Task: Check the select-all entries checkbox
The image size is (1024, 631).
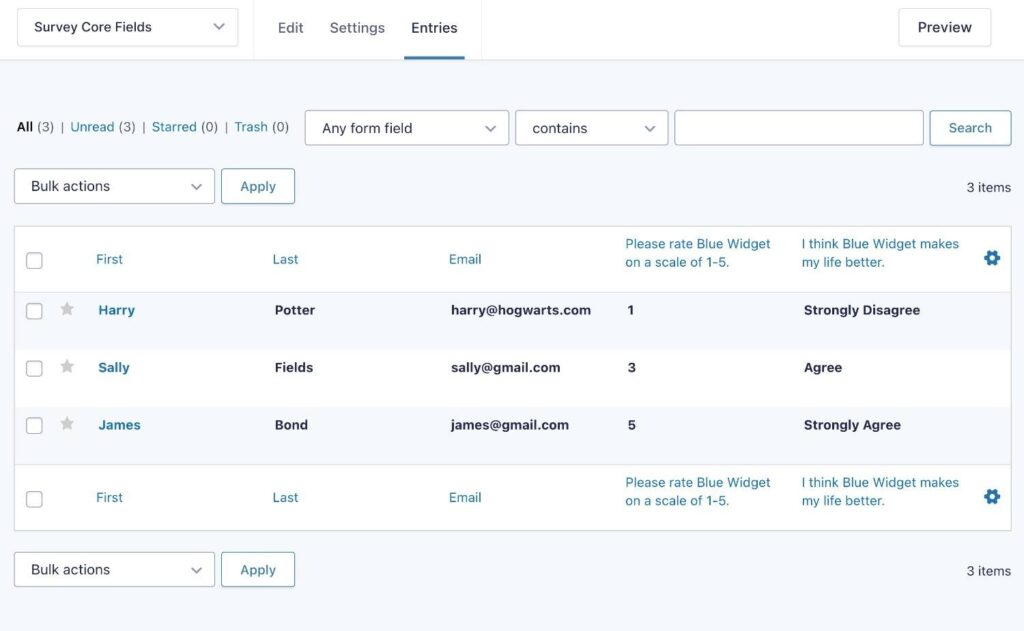Action: [x=34, y=259]
